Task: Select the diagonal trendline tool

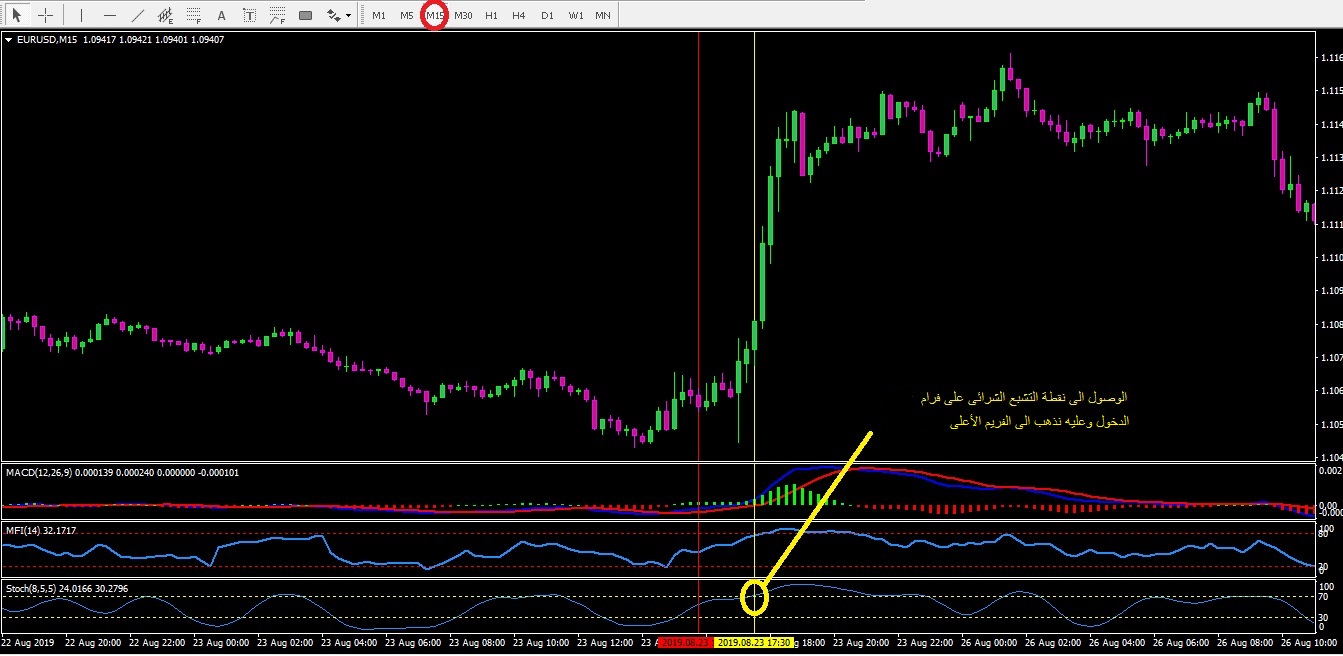Action: click(x=138, y=15)
